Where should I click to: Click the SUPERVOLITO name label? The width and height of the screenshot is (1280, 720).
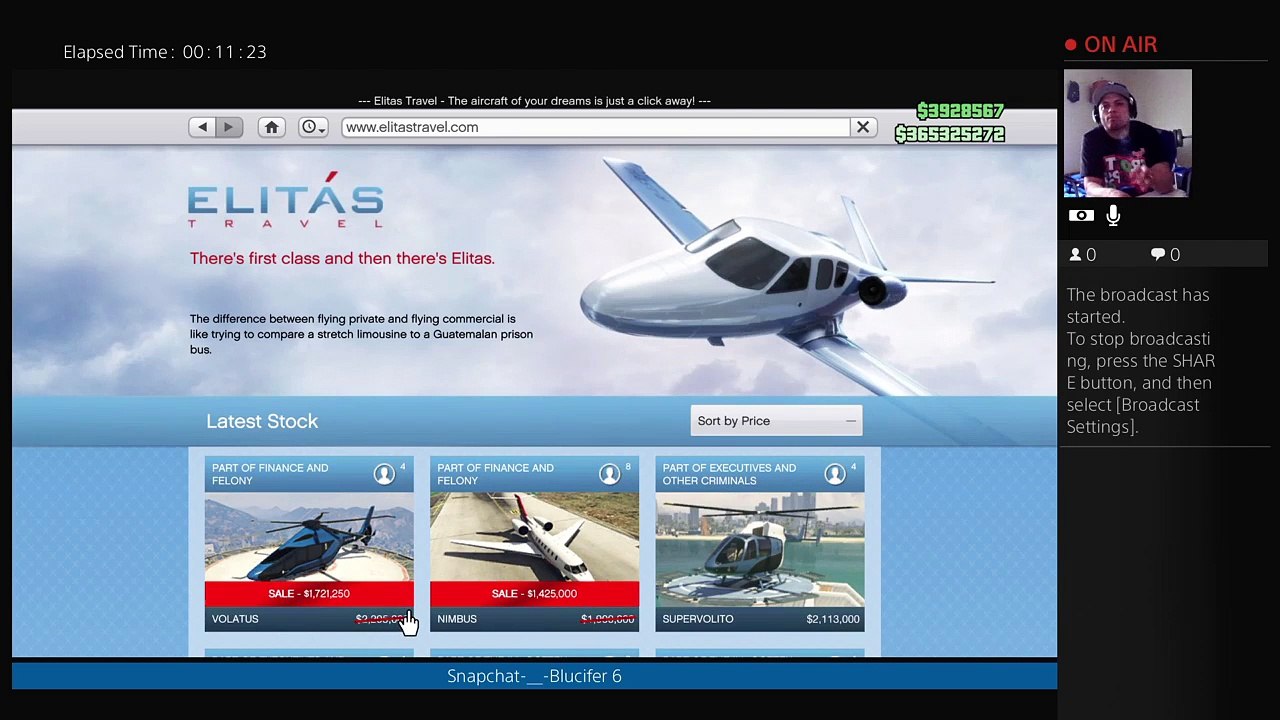tap(698, 619)
